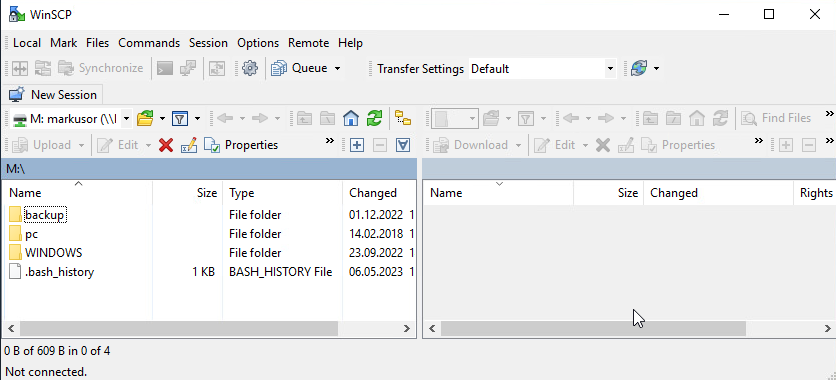Screen dimensions: 836x380
Task: Click the local Select Files plus icon
Action: click(357, 145)
